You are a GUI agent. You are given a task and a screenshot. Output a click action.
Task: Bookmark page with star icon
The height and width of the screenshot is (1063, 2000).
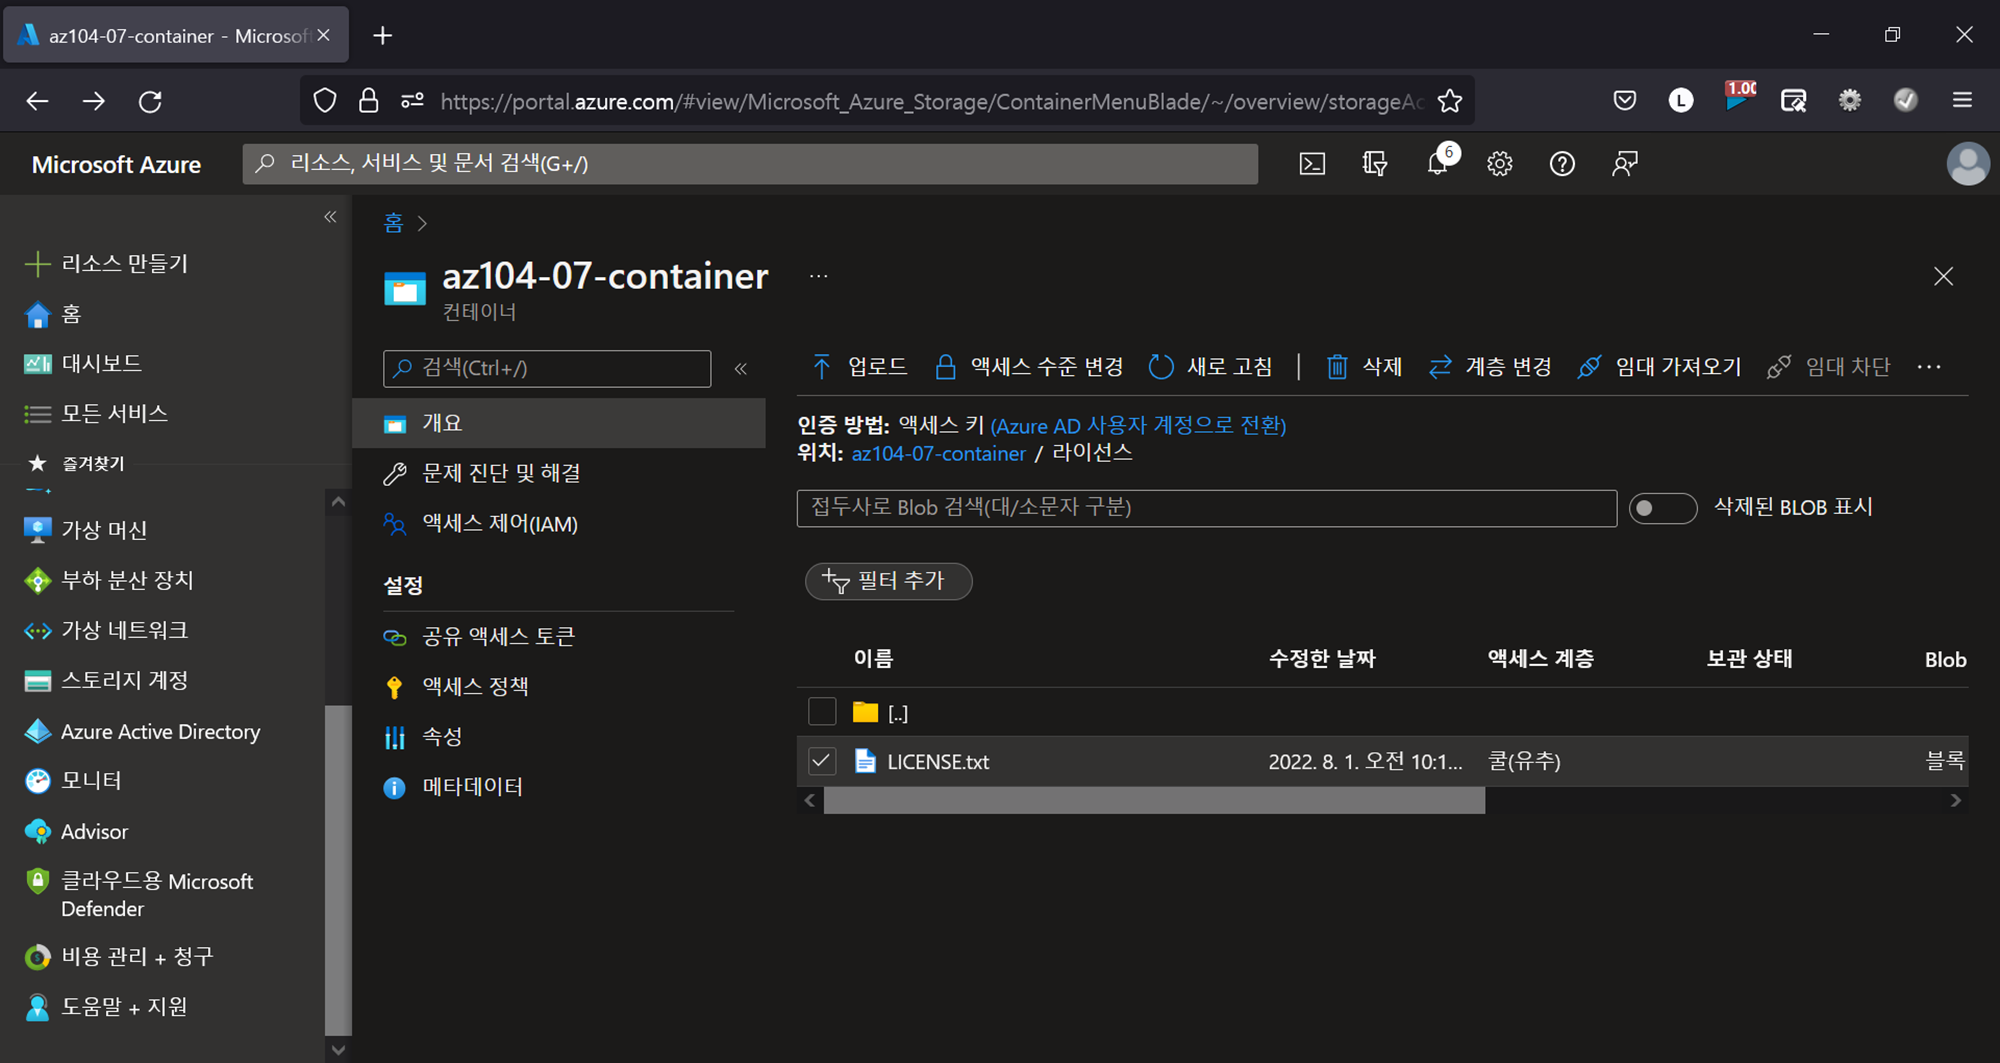point(1449,101)
